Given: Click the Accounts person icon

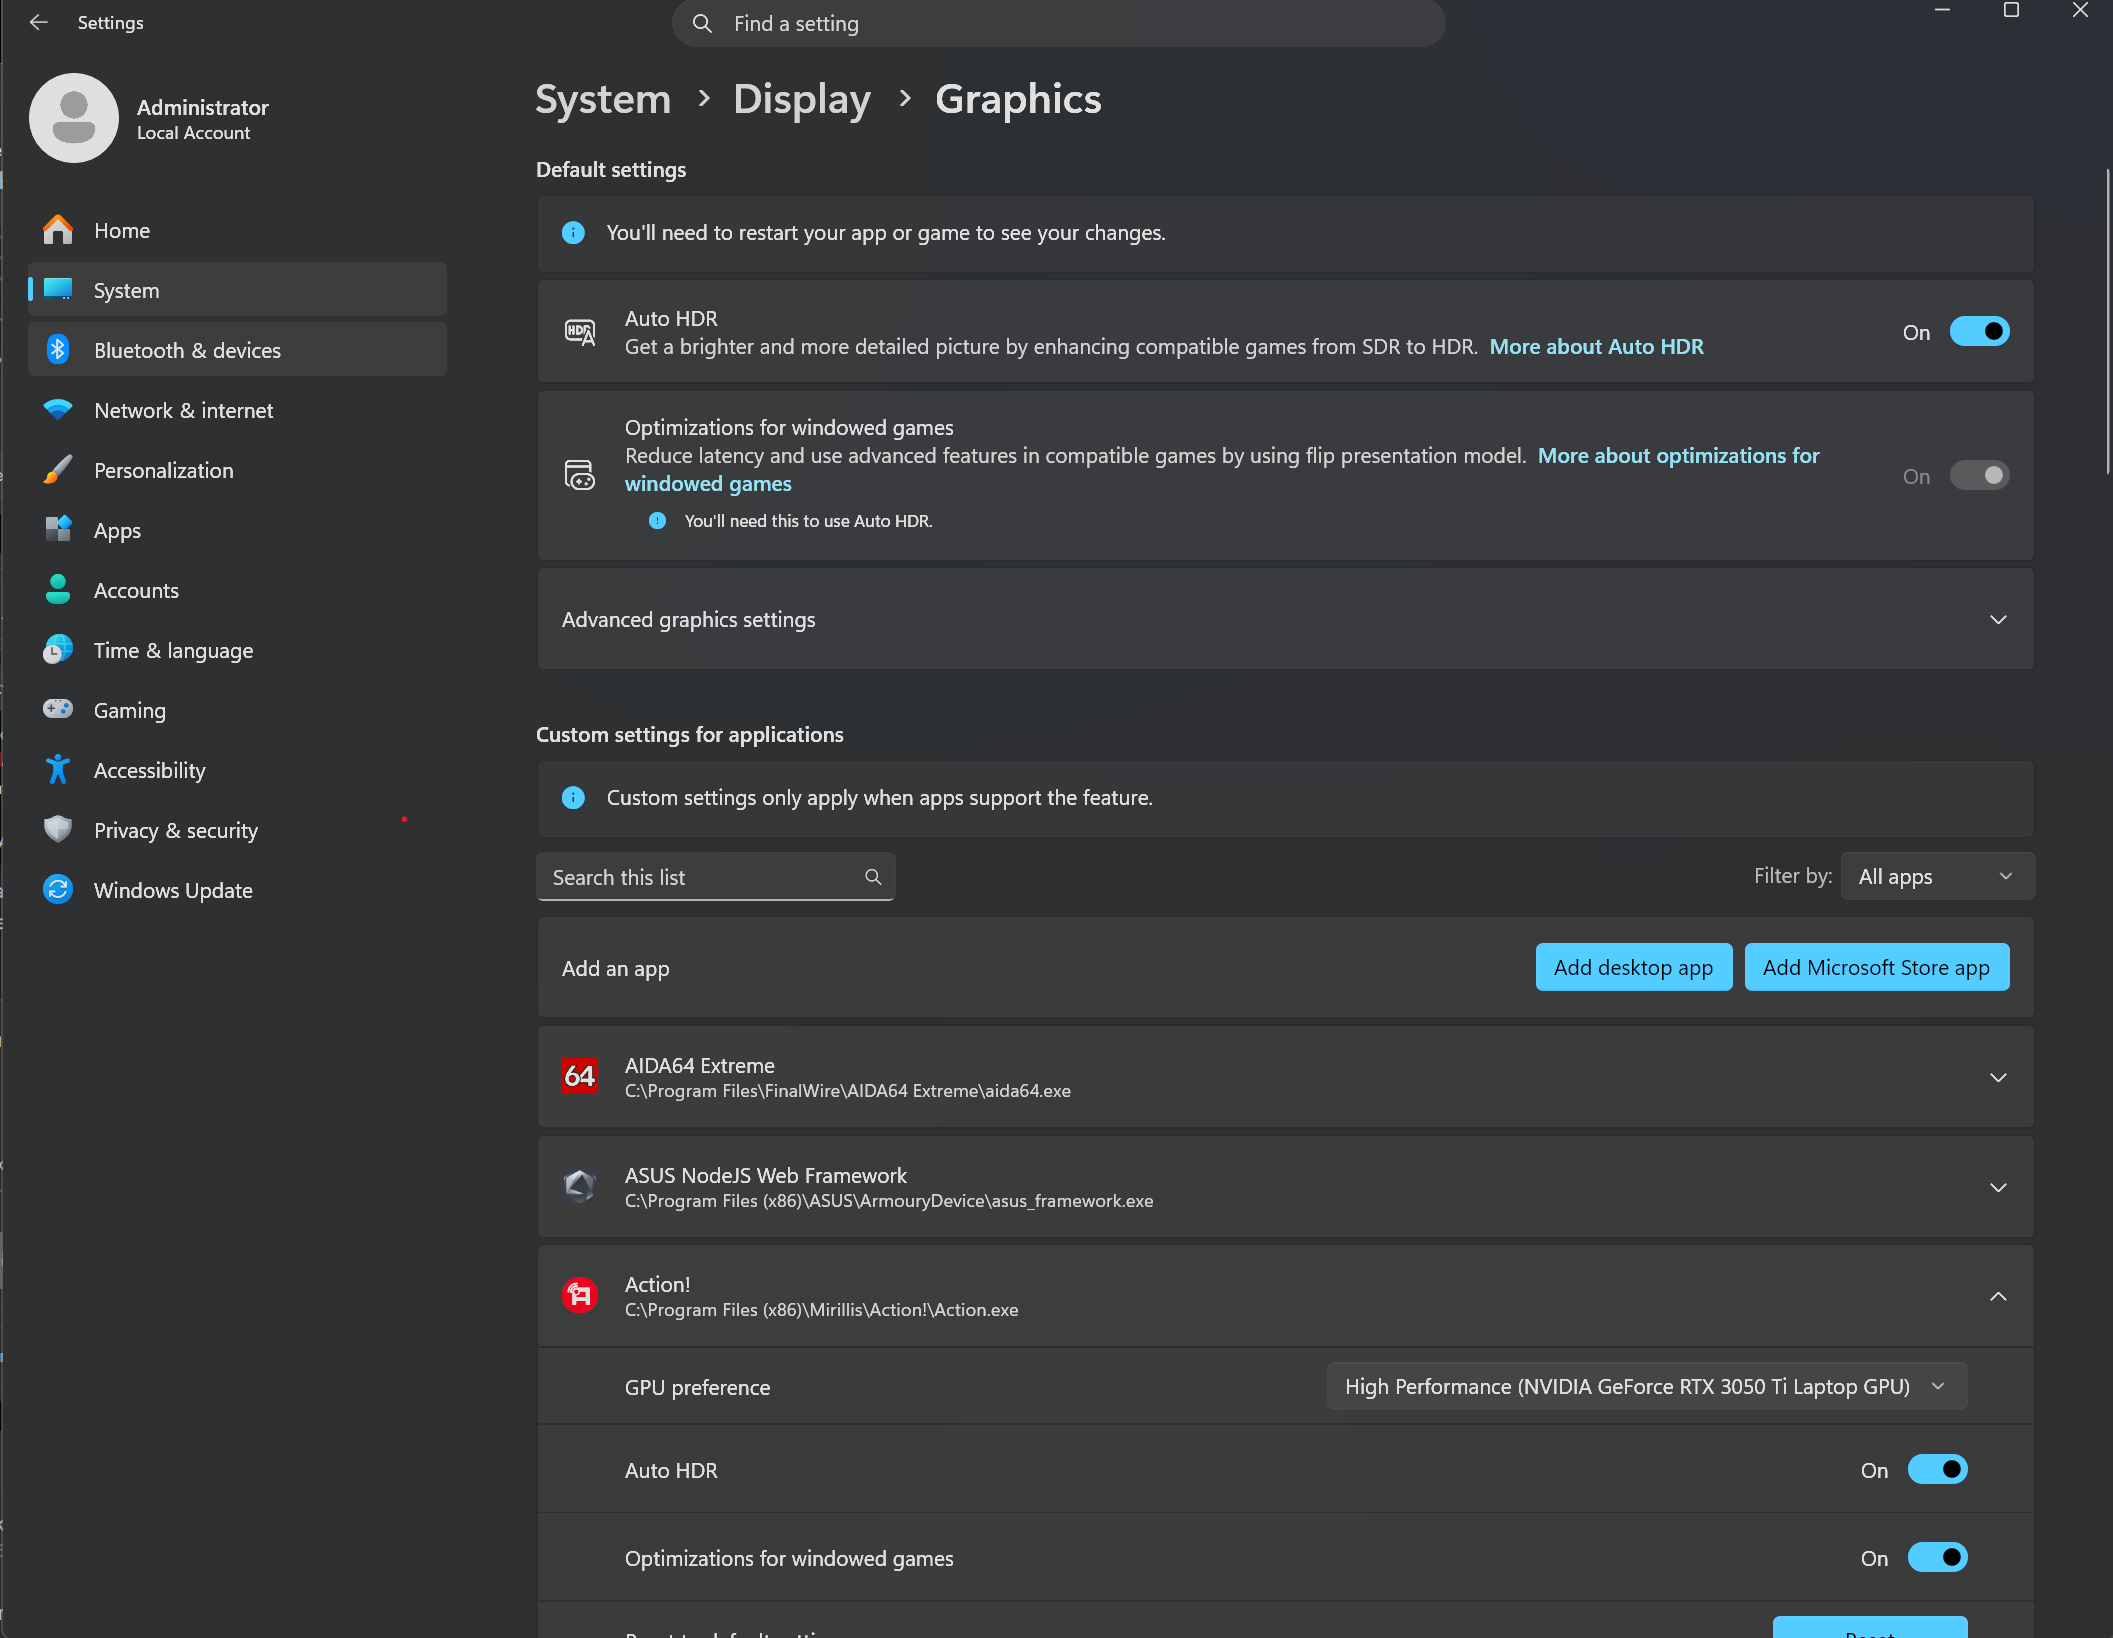Looking at the screenshot, I should coord(58,590).
